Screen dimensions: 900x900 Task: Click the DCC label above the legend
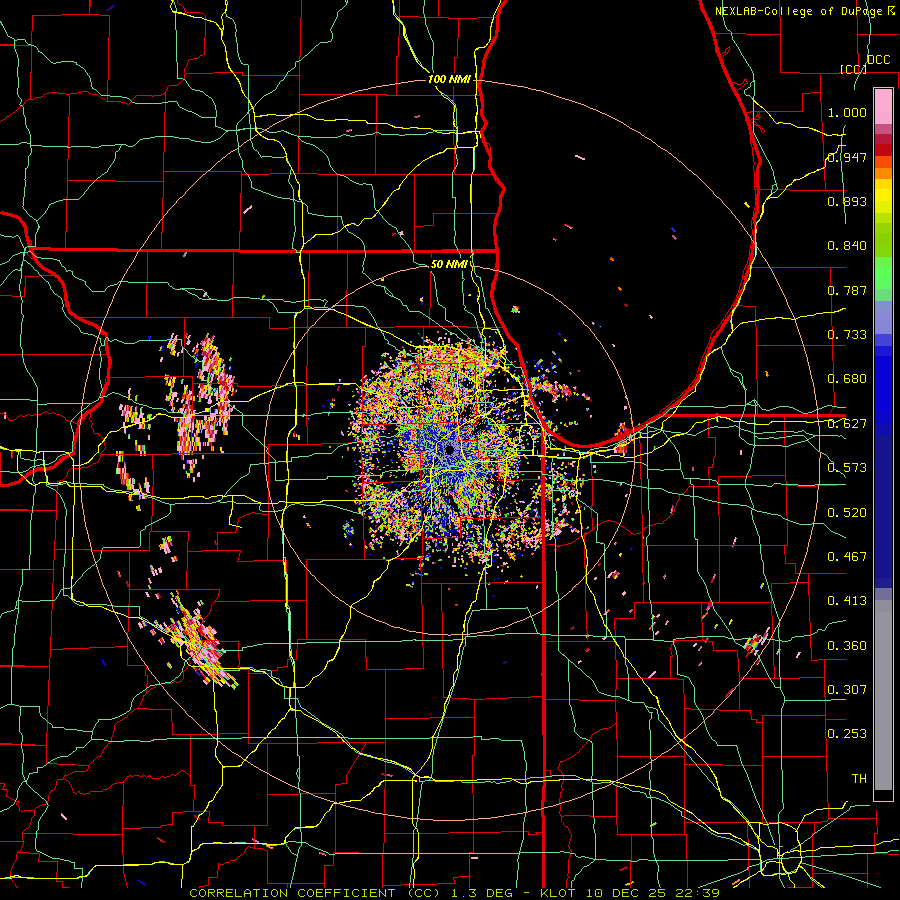click(878, 60)
